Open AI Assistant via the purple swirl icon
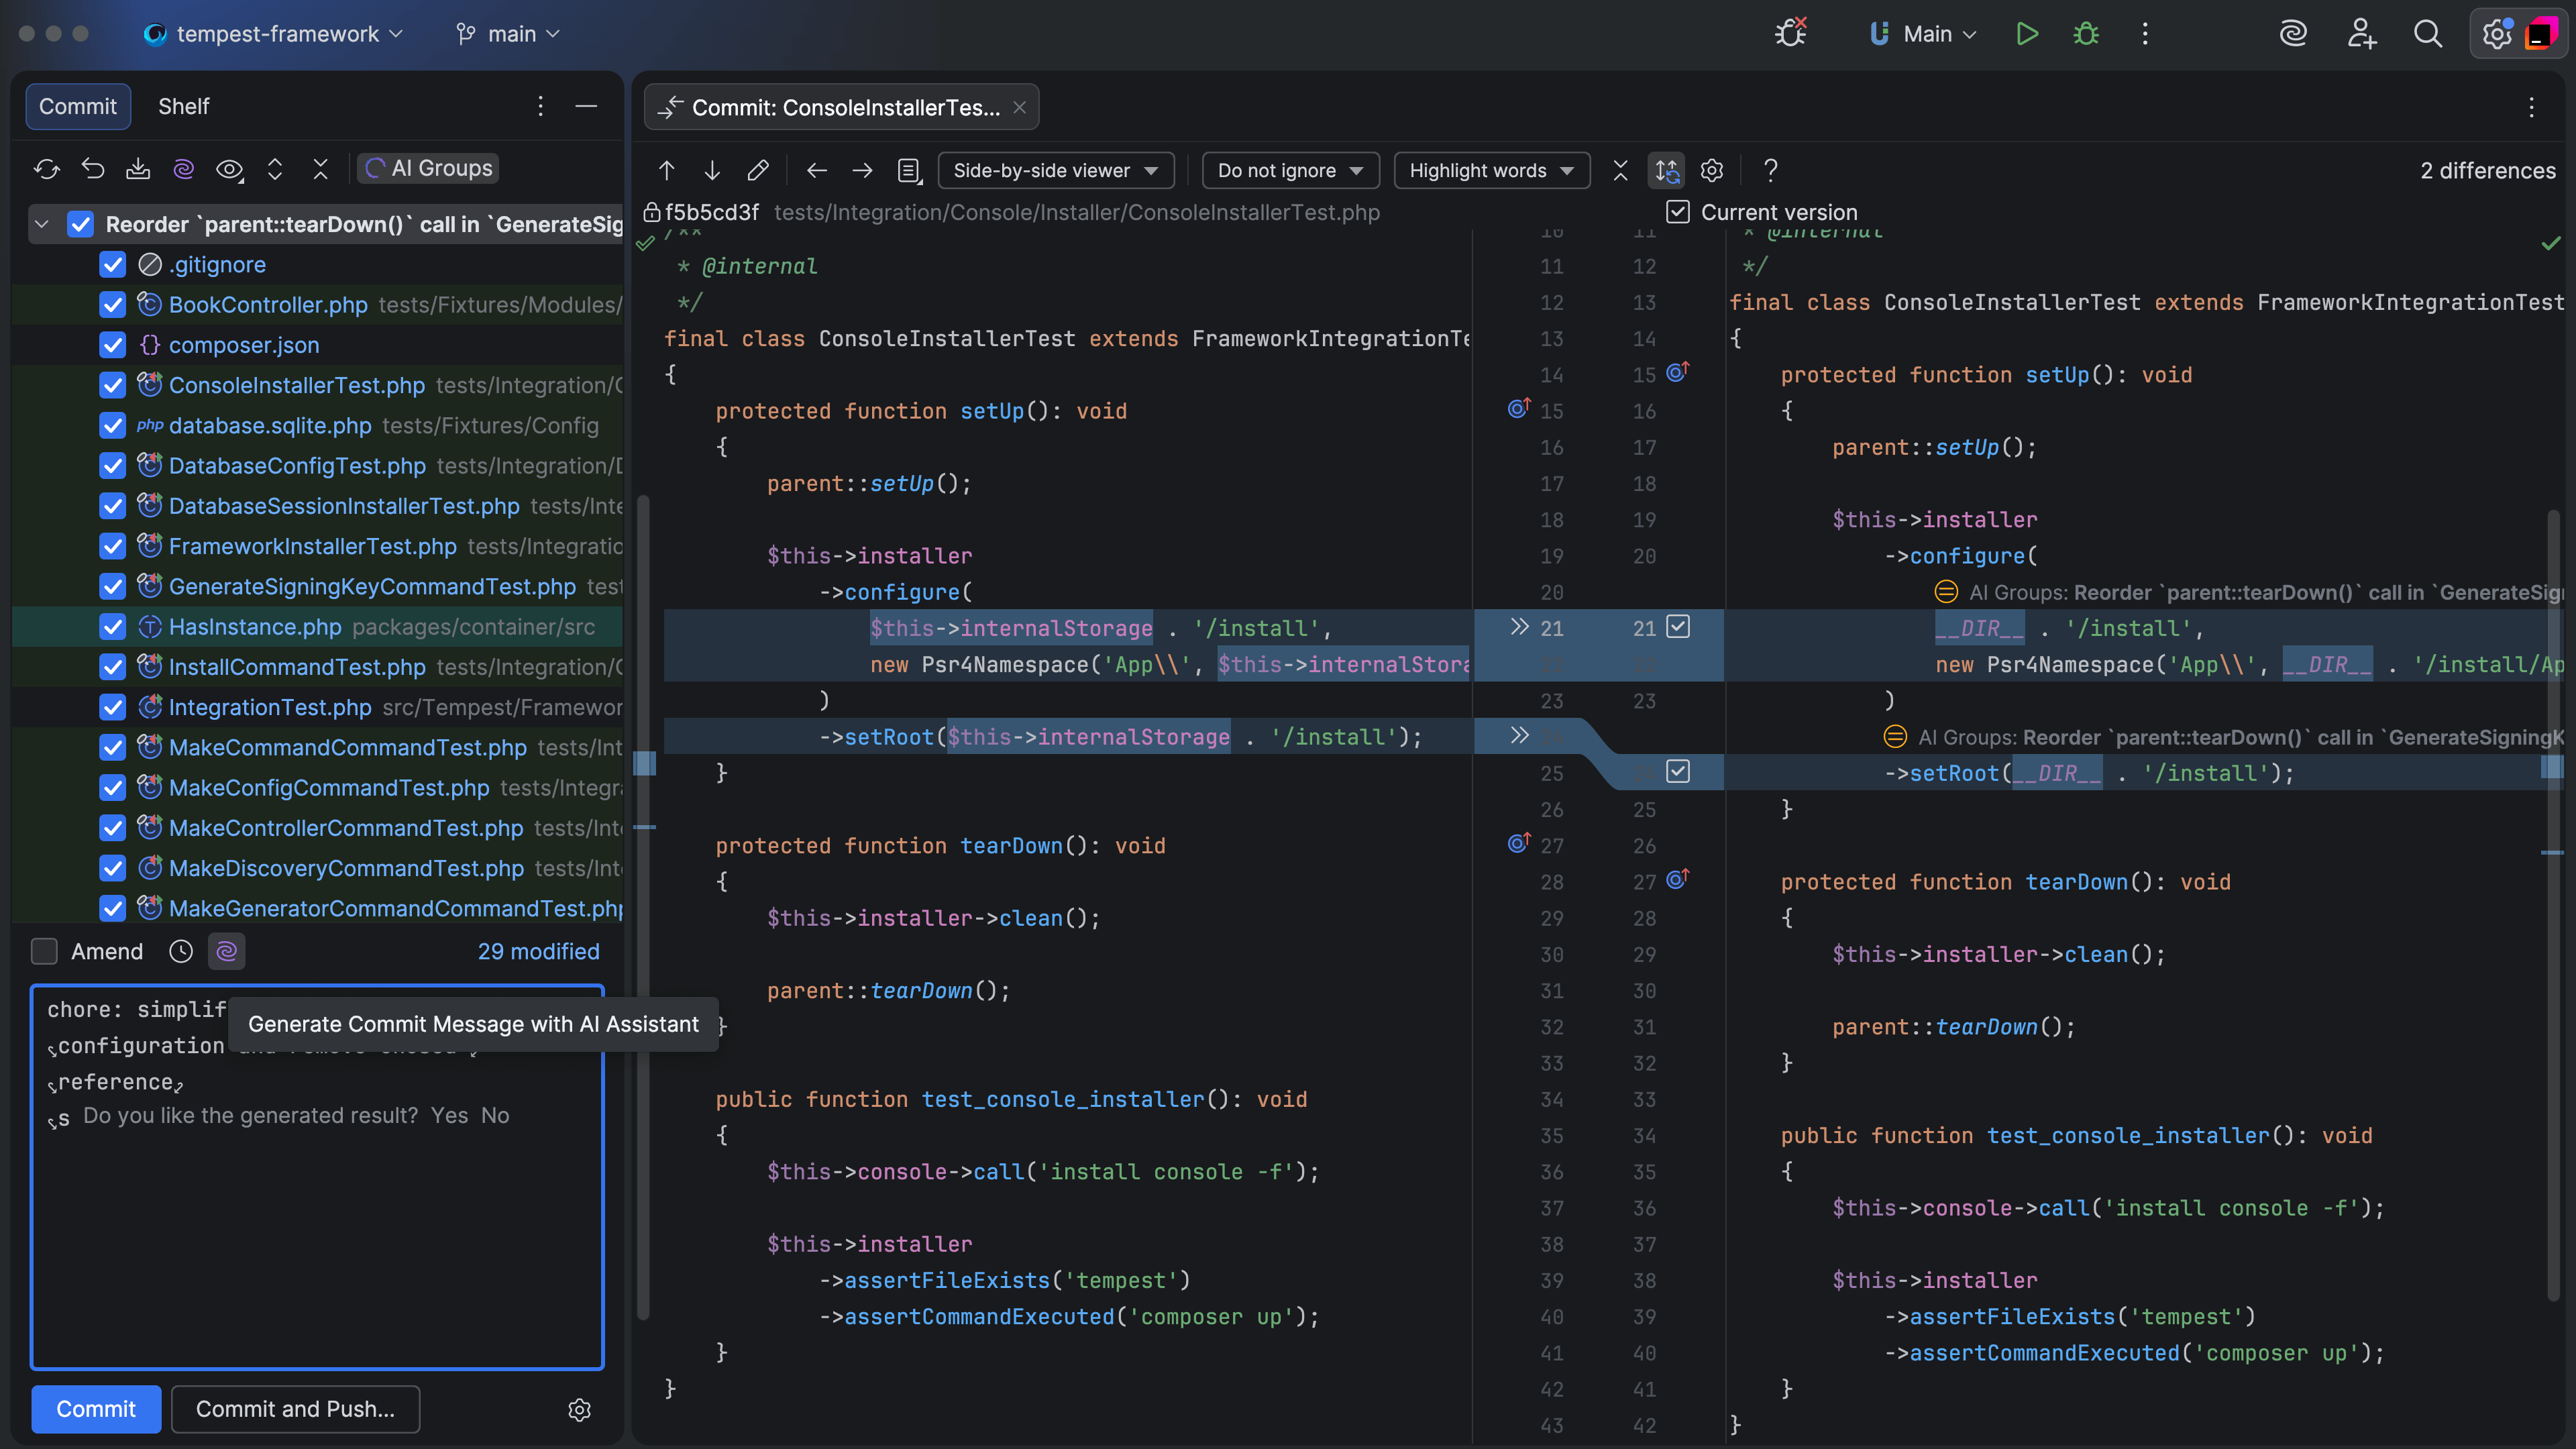Screen dimensions: 2576x1449 [x=184, y=169]
